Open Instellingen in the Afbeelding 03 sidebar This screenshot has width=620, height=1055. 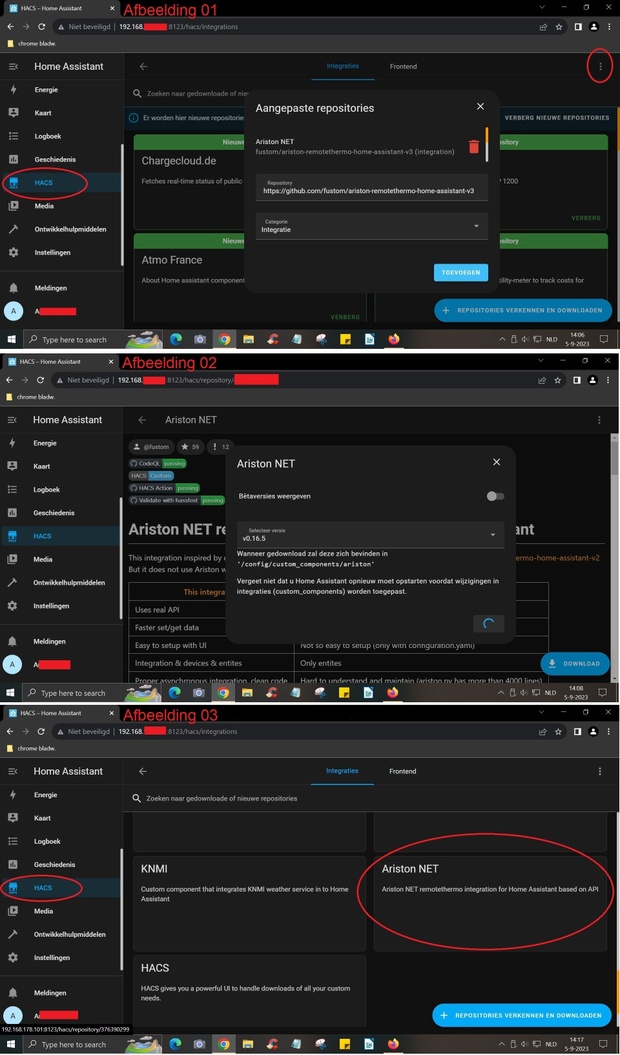(x=52, y=957)
